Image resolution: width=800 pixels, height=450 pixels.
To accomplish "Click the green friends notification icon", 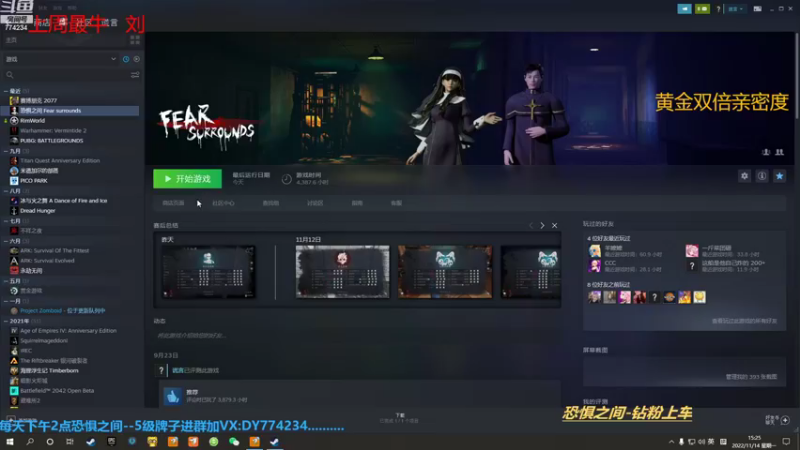I will (702, 9).
